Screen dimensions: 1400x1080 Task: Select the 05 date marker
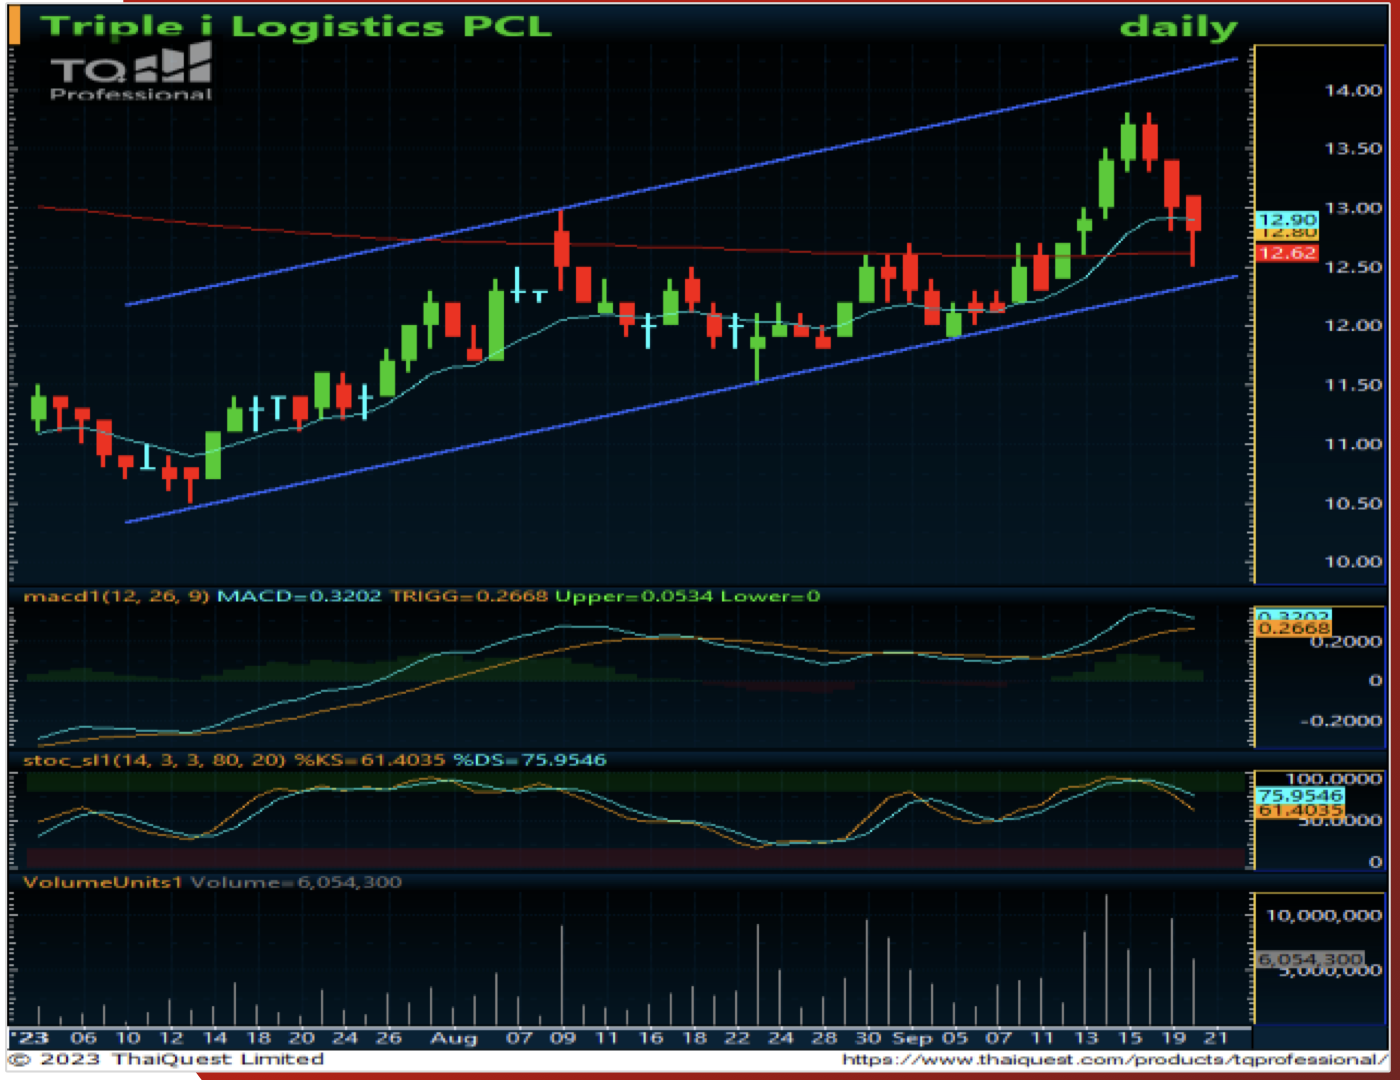pos(955,1038)
